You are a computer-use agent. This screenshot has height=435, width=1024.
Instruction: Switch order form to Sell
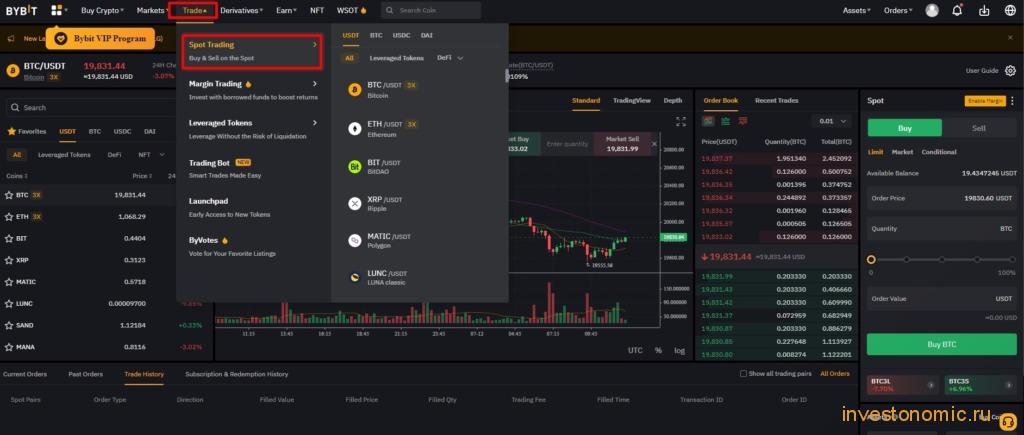click(x=979, y=128)
